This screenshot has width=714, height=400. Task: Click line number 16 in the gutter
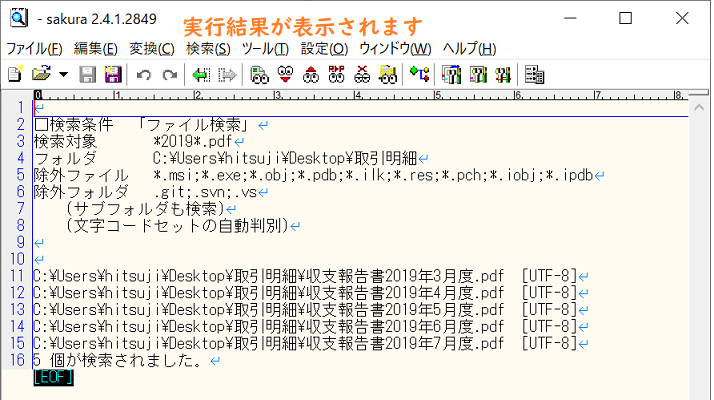coord(17,360)
